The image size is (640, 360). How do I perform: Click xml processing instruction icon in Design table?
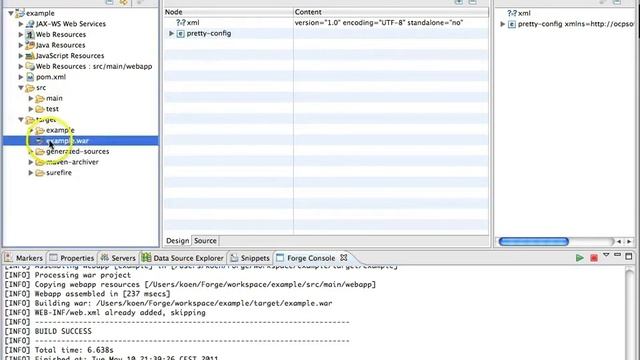(181, 23)
